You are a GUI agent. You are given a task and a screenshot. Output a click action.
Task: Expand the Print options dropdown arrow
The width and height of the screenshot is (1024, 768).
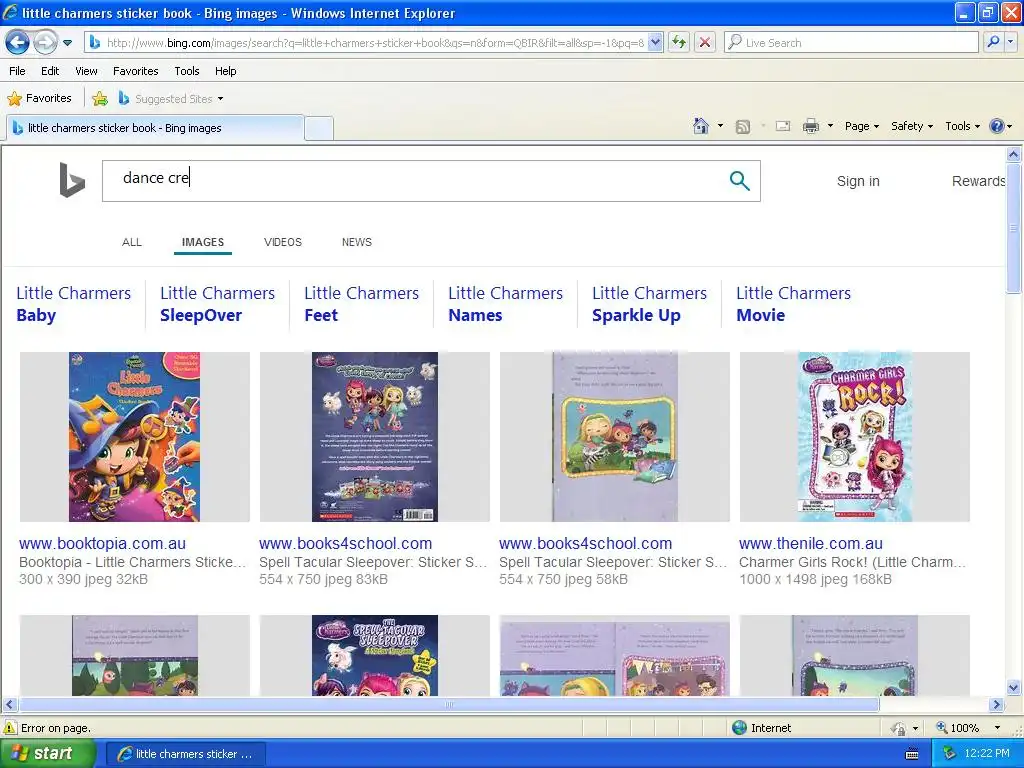tap(830, 126)
